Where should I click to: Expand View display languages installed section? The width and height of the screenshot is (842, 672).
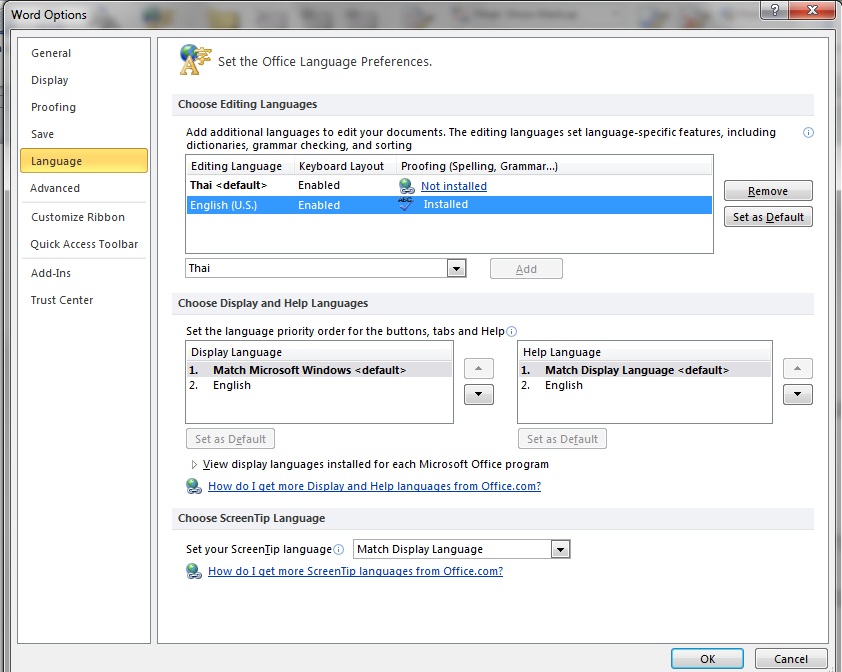(x=194, y=465)
